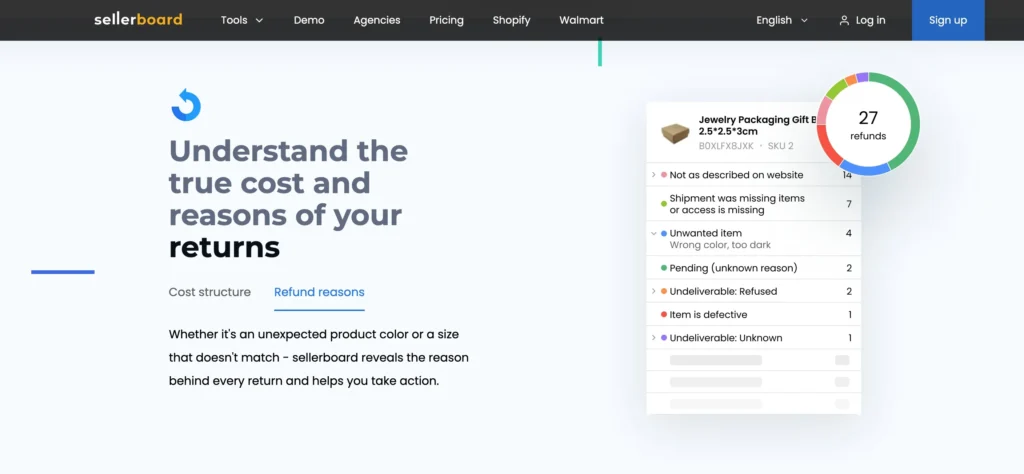The width and height of the screenshot is (1024, 474).
Task: Click the blue dot beside Unwanted item
Action: tap(664, 233)
